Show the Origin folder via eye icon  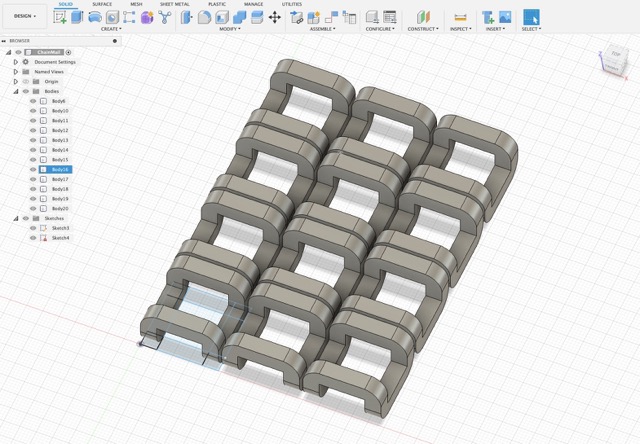(26, 81)
